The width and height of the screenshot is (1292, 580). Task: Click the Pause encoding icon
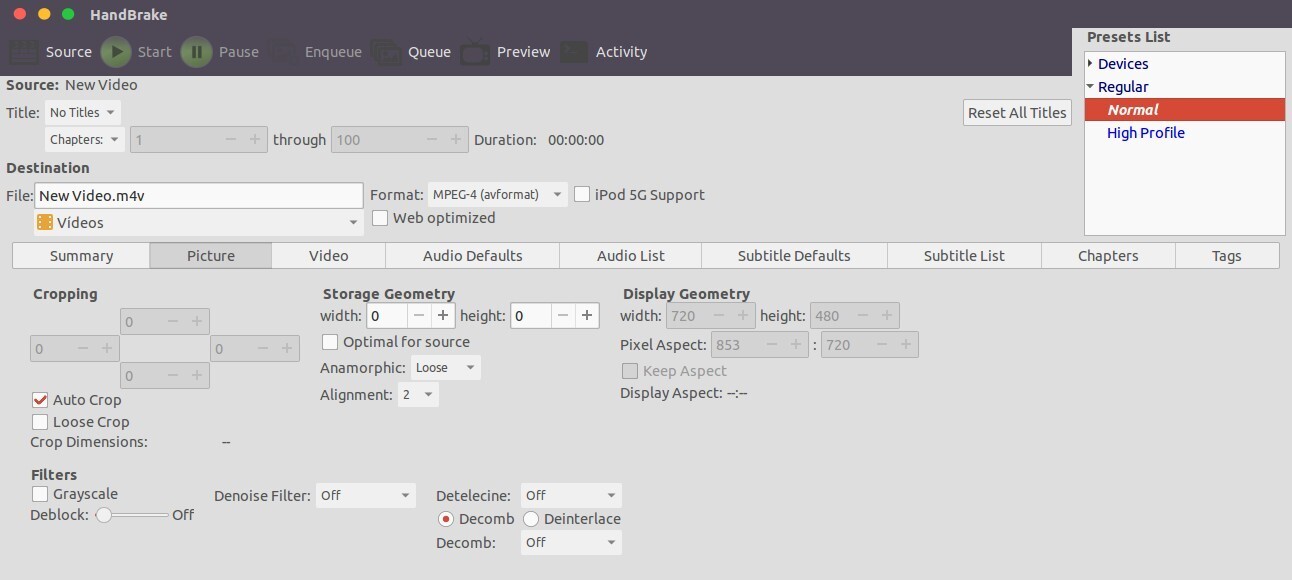coord(197,52)
